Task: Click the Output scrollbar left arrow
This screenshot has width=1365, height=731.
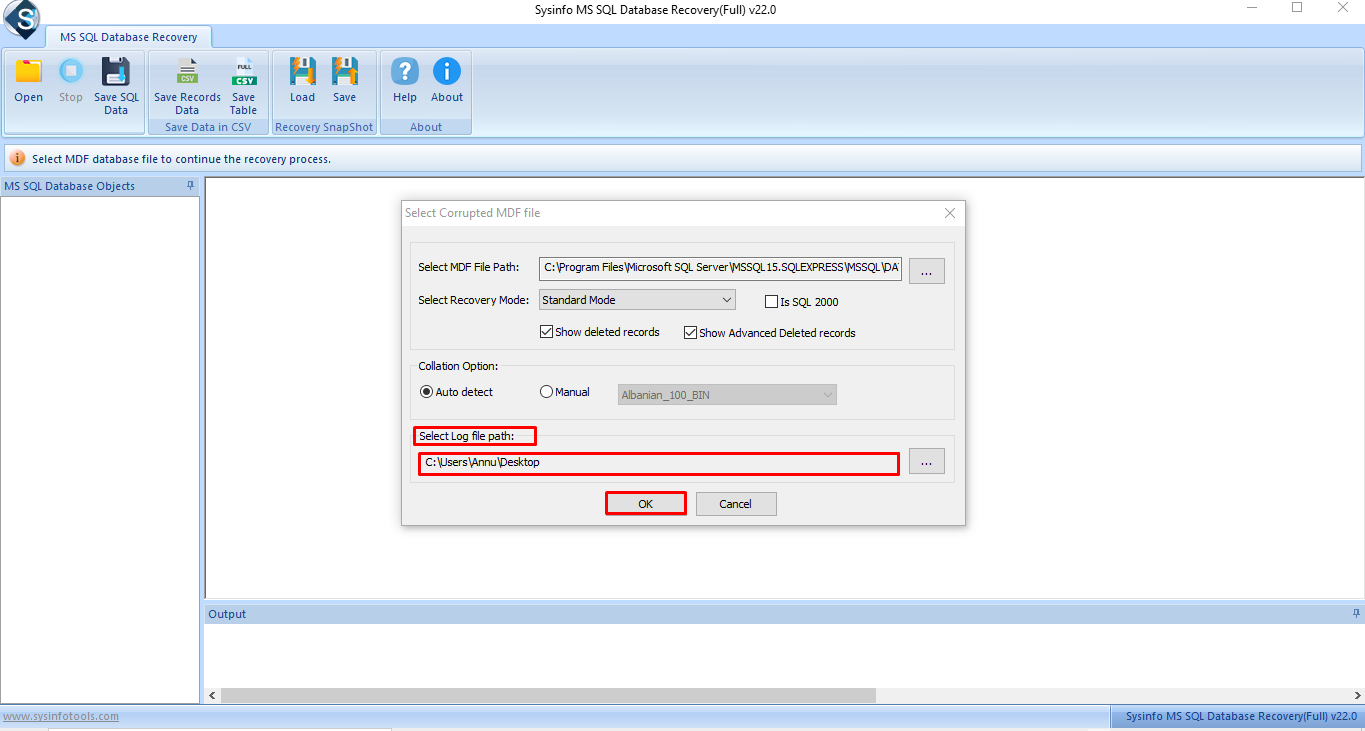Action: [212, 695]
